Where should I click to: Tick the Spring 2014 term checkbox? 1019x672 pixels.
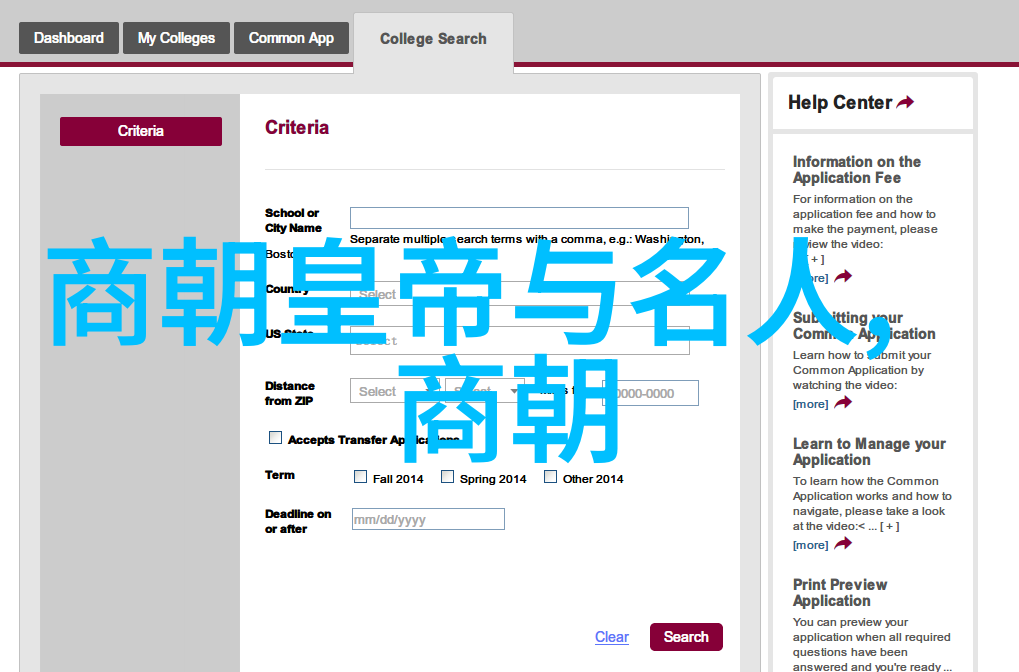click(448, 477)
